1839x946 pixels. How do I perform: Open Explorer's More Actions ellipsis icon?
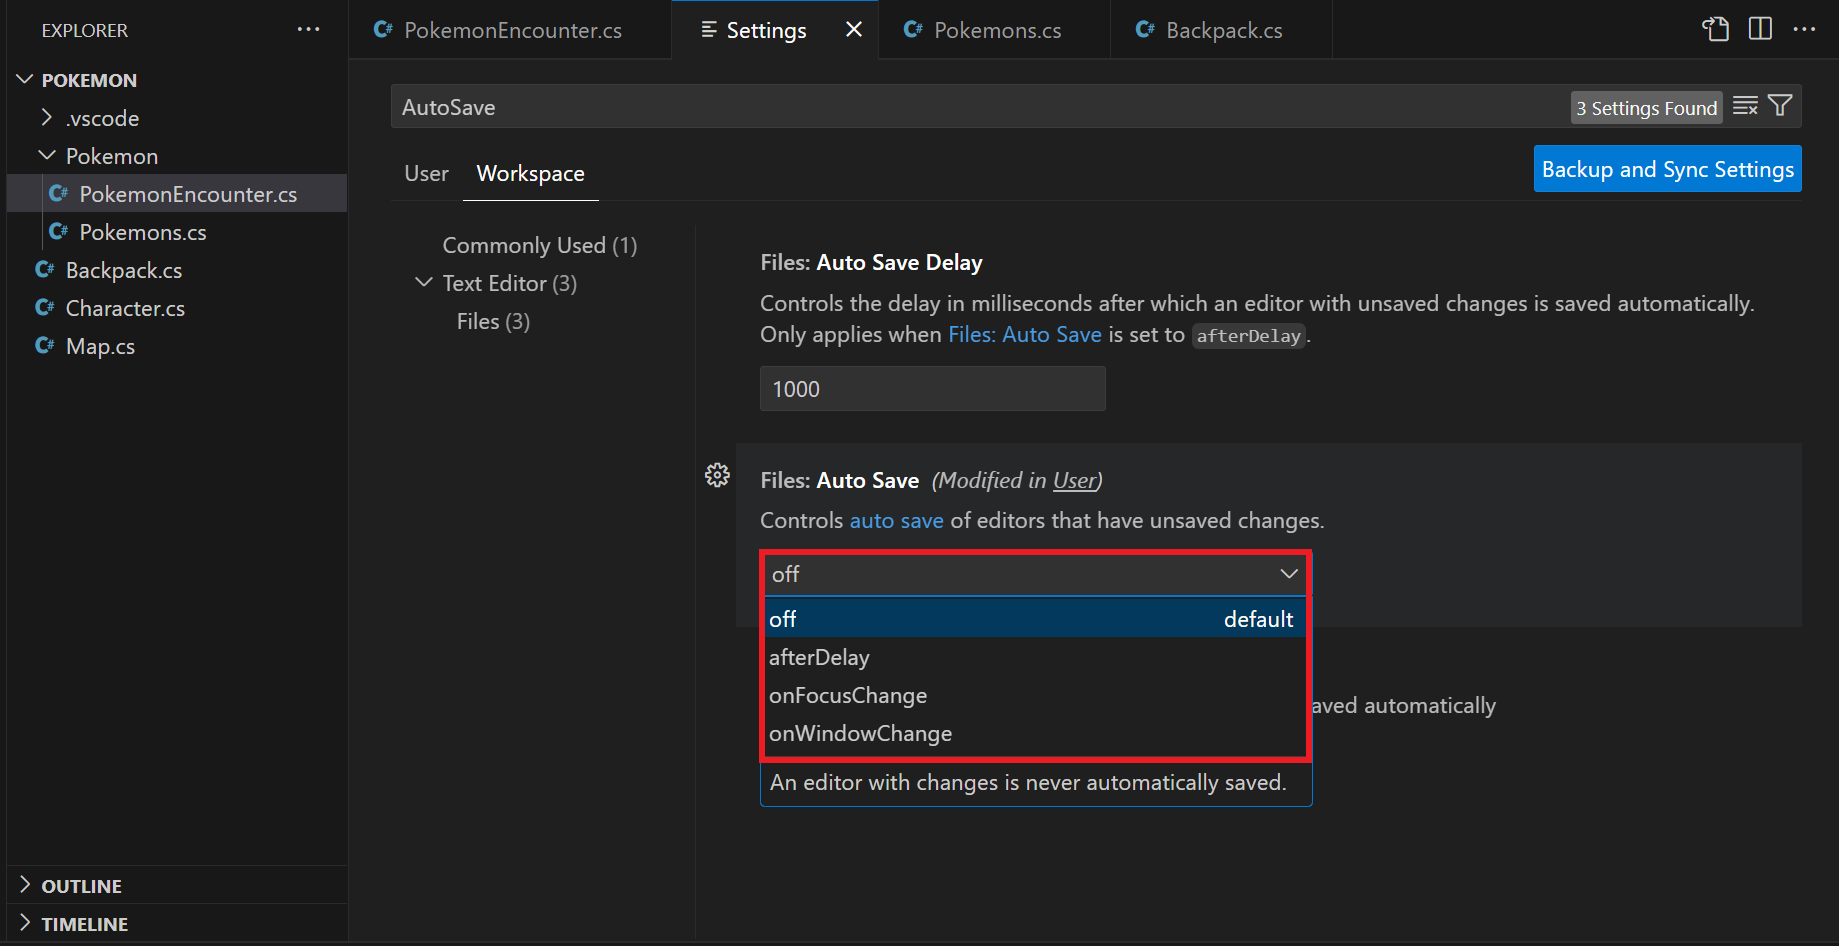click(x=308, y=29)
